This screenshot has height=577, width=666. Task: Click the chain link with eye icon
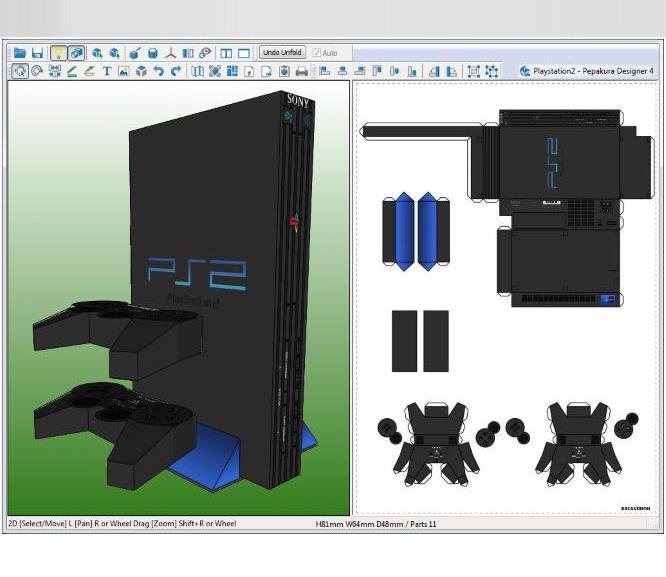coord(205,53)
